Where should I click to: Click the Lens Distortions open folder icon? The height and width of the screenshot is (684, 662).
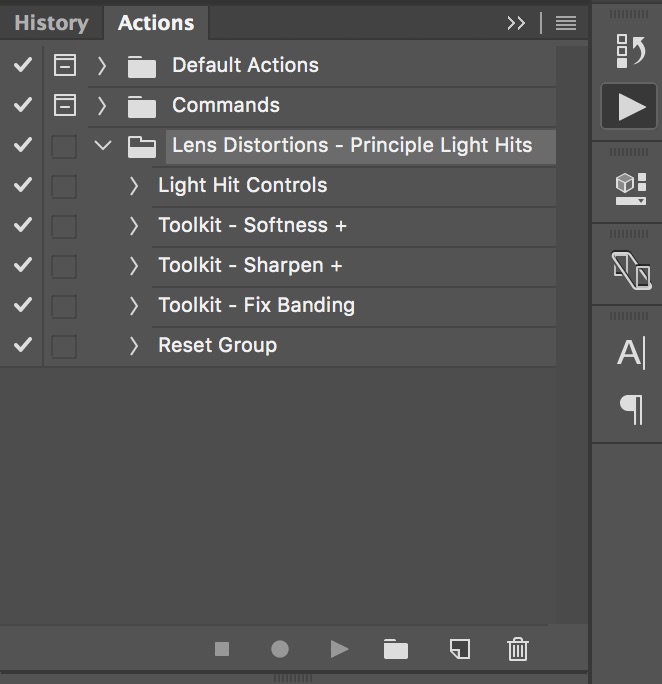click(142, 147)
